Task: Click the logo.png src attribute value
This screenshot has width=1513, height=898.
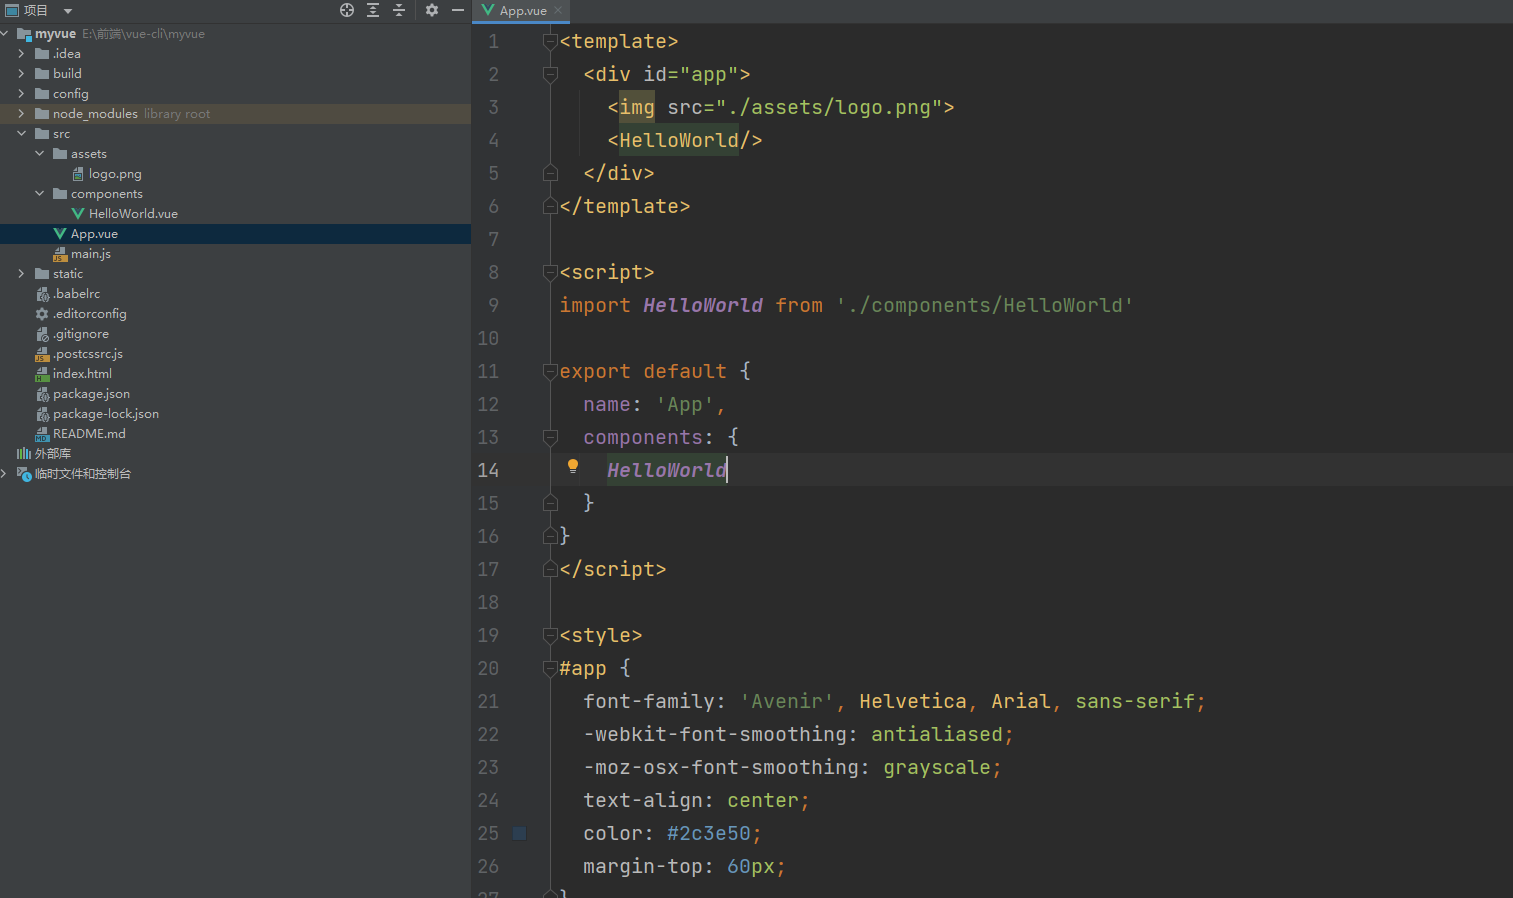Action: pyautogui.click(x=829, y=107)
